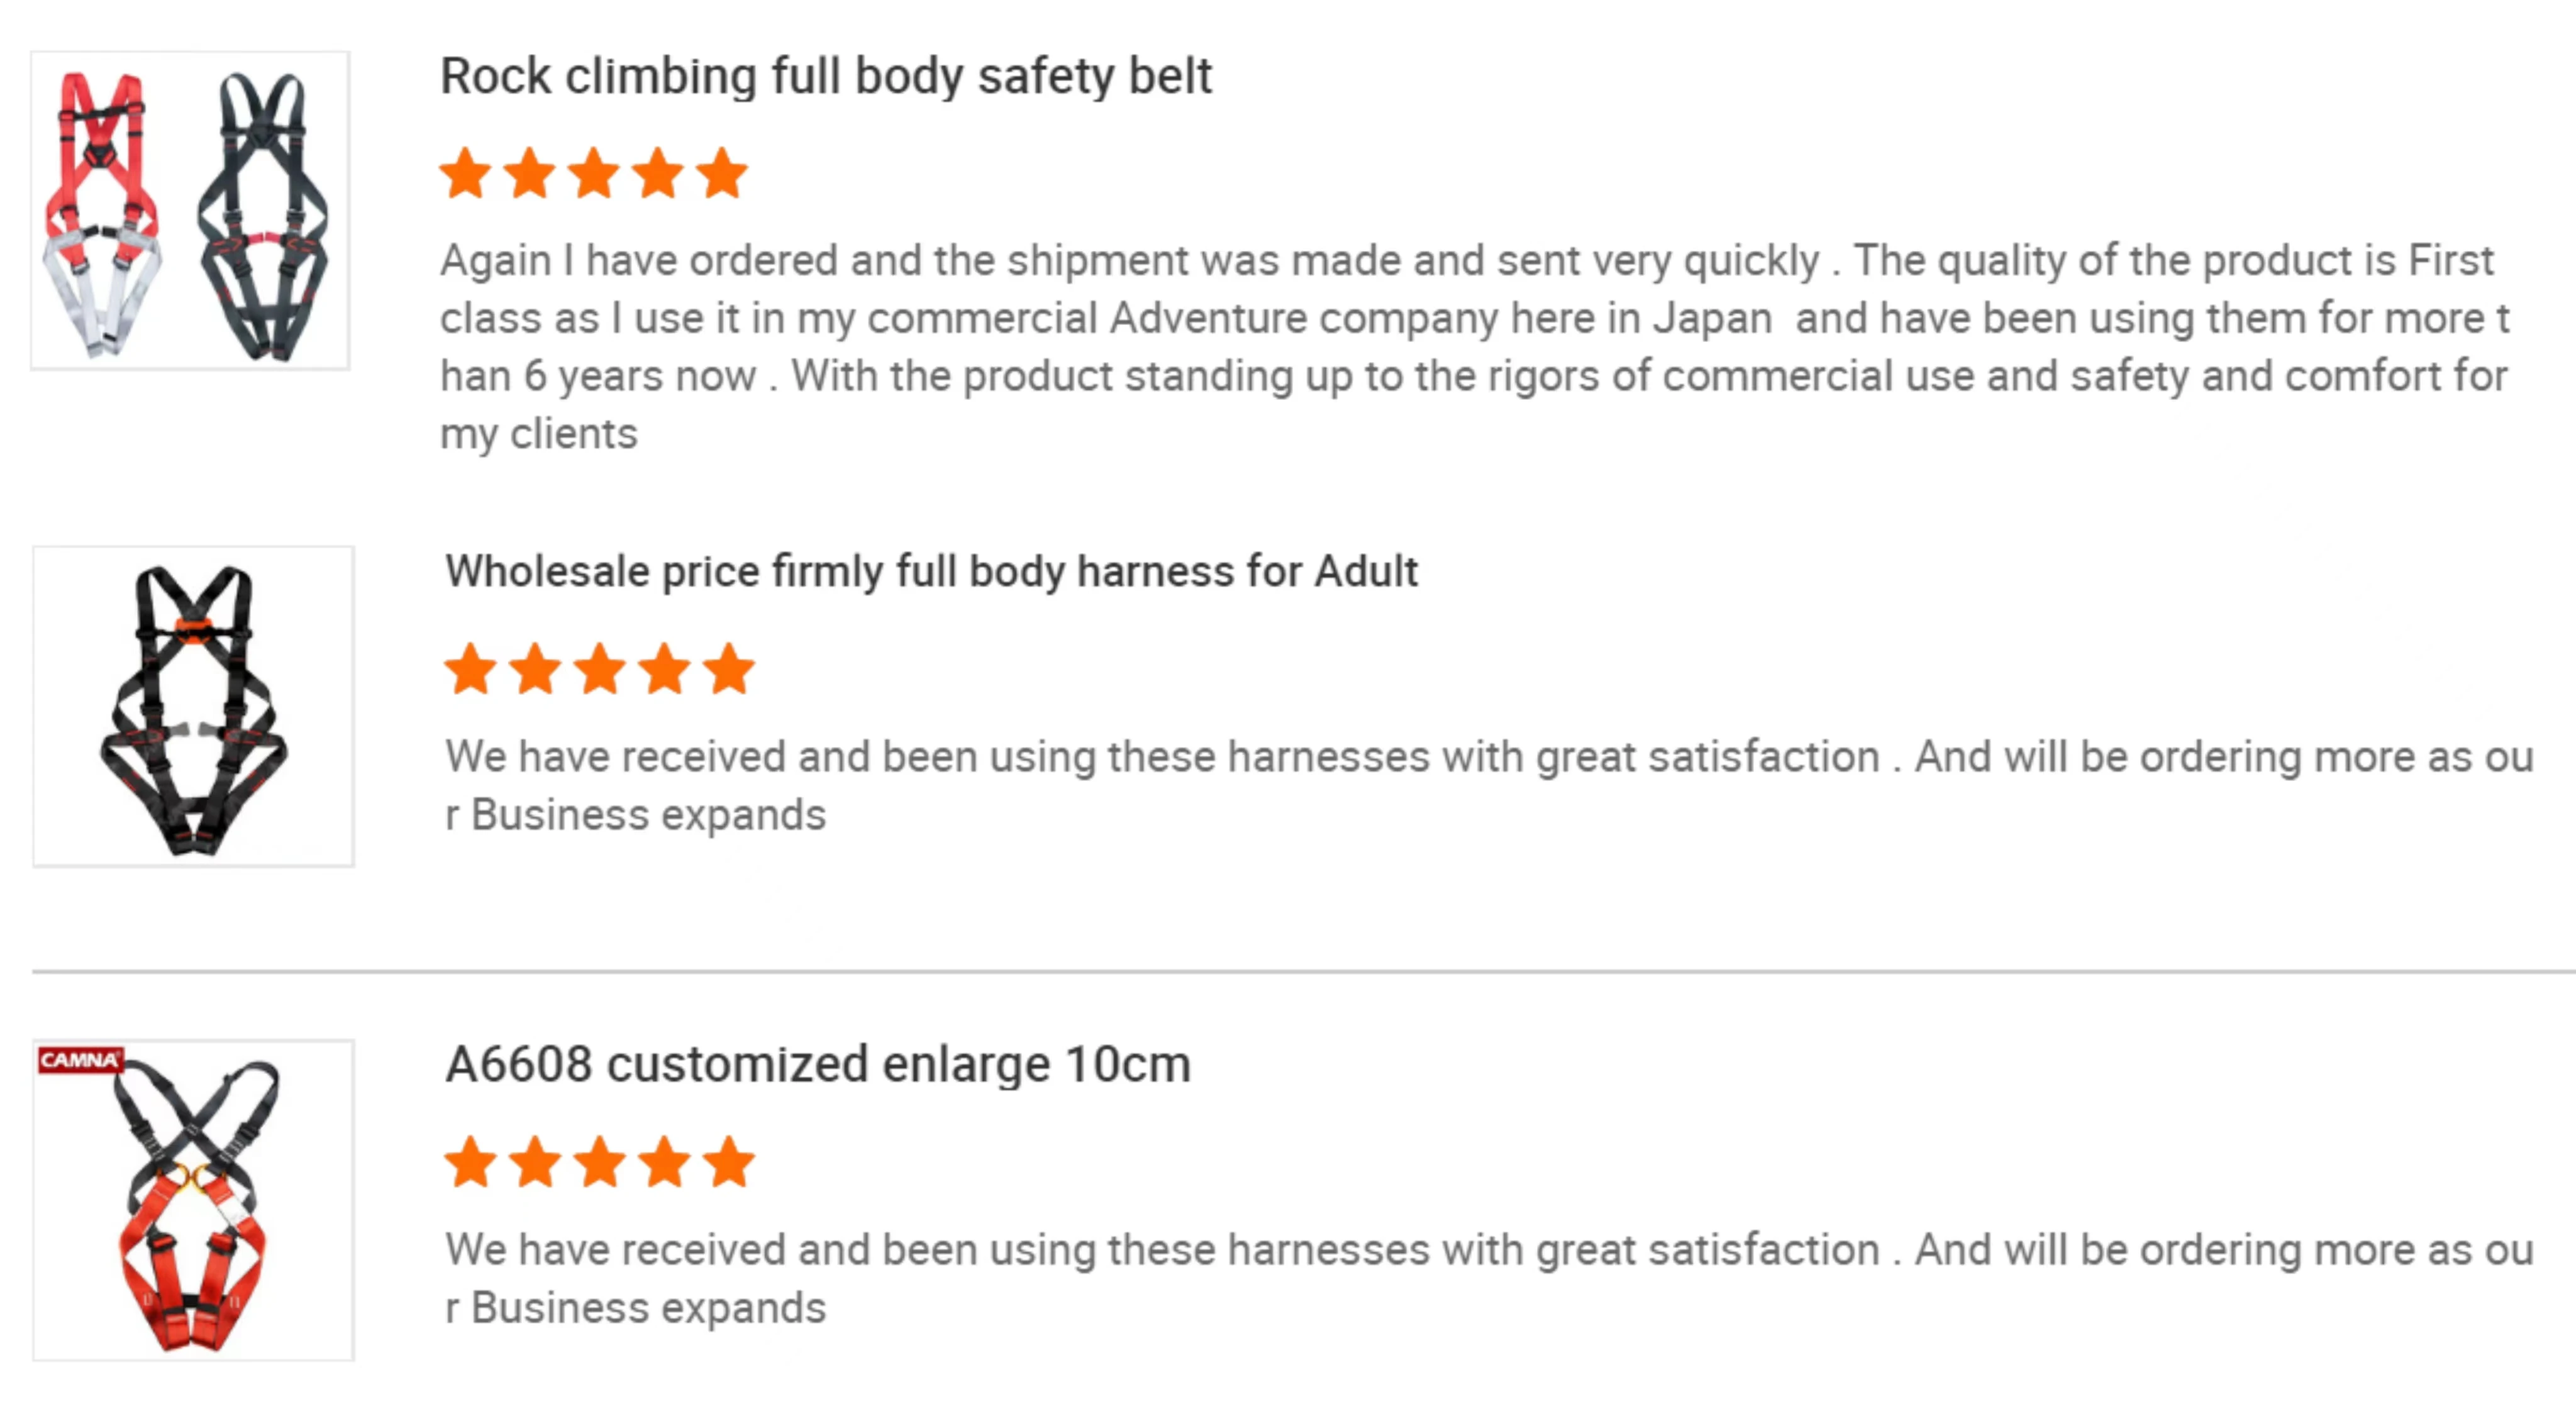The height and width of the screenshot is (1409, 2576).
Task: Click the fifth star of the Wholesale harness rating
Action: click(x=728, y=669)
